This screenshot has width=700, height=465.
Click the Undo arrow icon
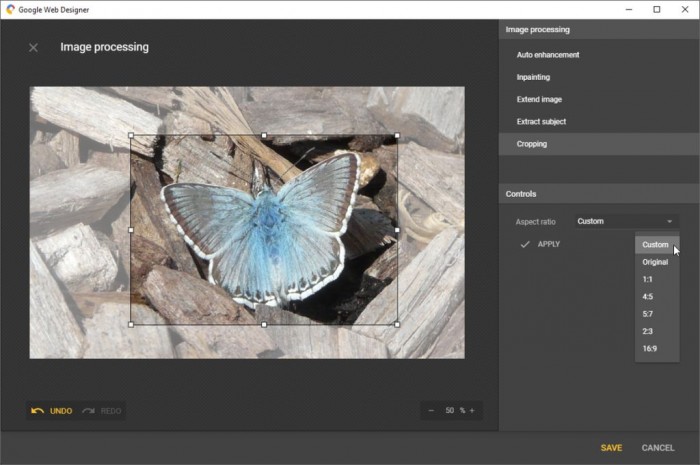tap(38, 411)
